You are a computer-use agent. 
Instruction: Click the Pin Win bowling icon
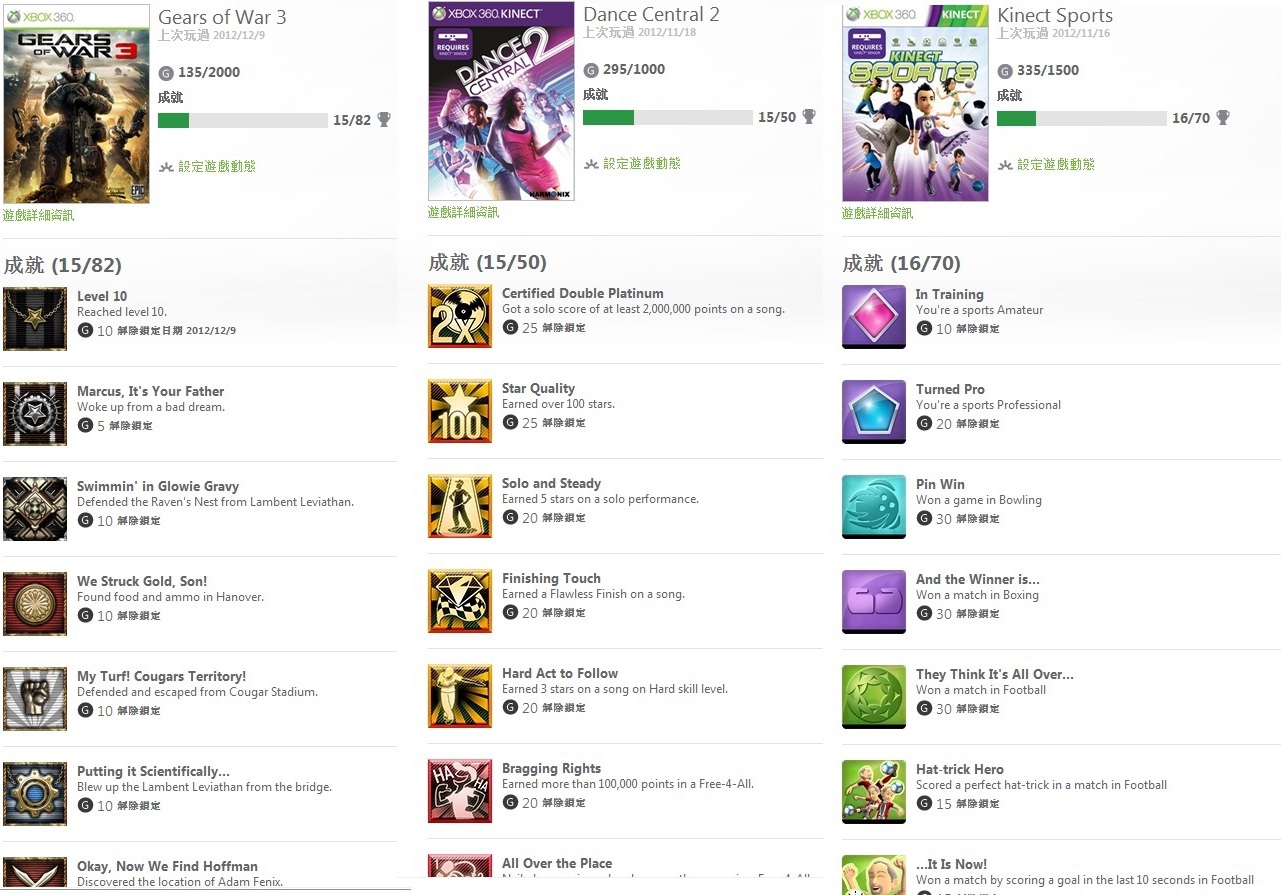(x=874, y=507)
